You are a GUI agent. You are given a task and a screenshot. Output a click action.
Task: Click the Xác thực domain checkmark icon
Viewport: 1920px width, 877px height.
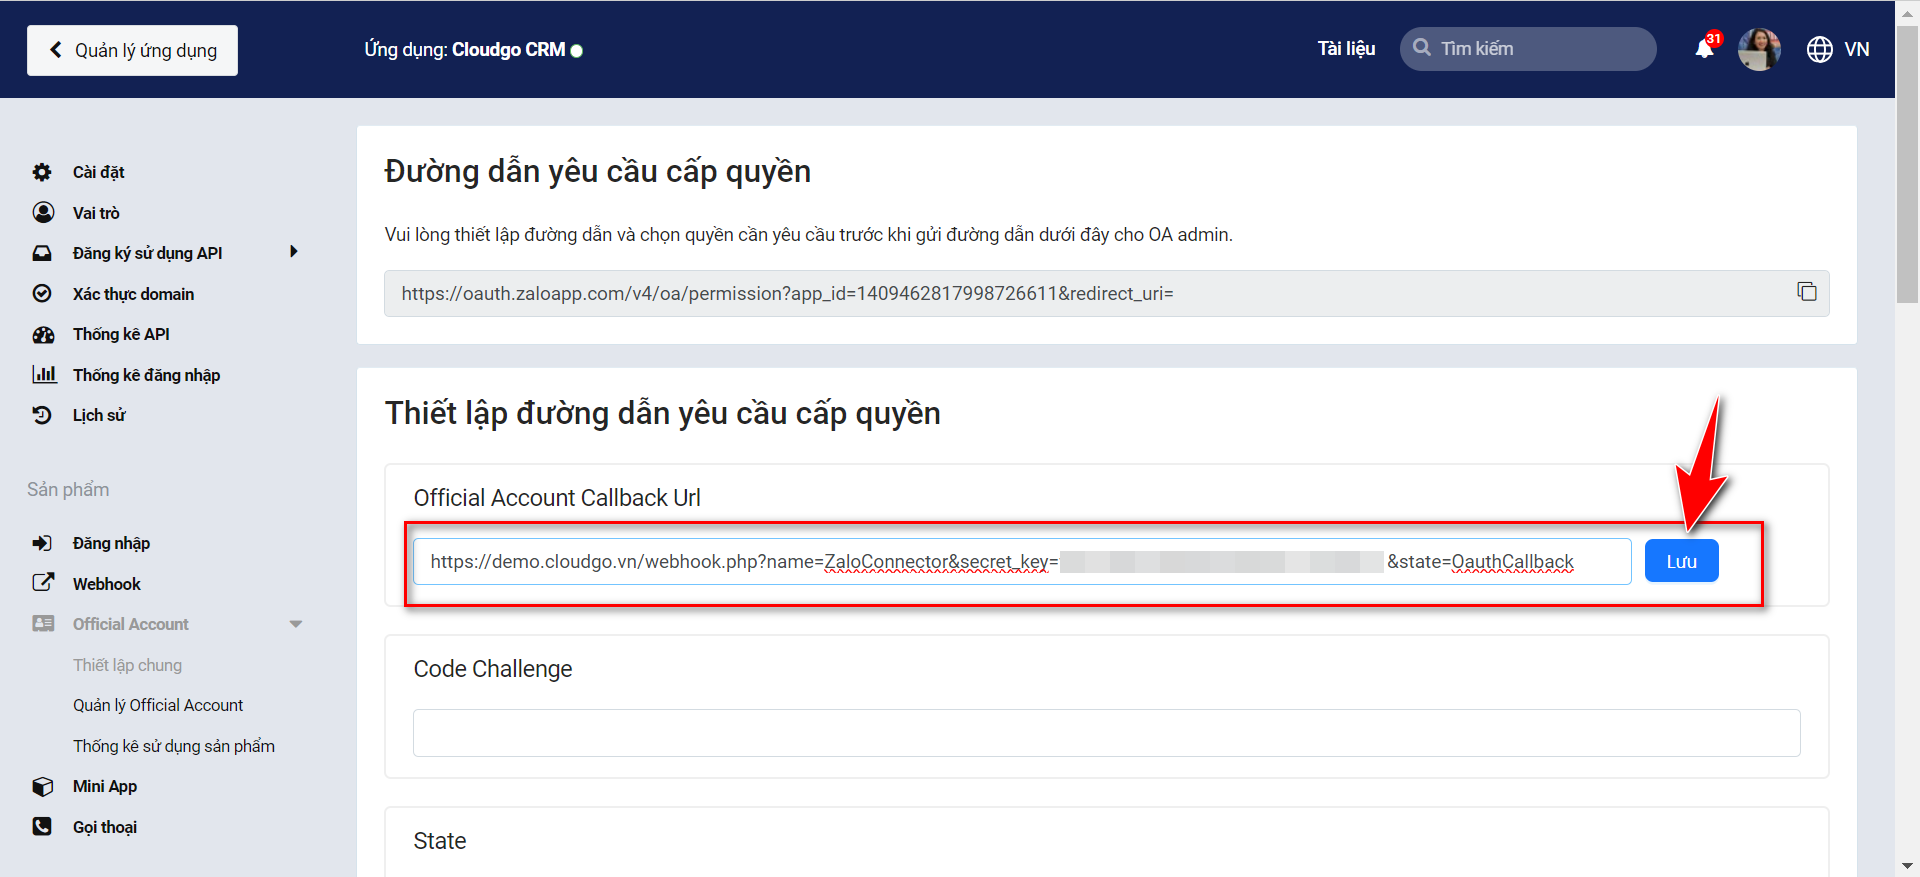pyautogui.click(x=42, y=293)
